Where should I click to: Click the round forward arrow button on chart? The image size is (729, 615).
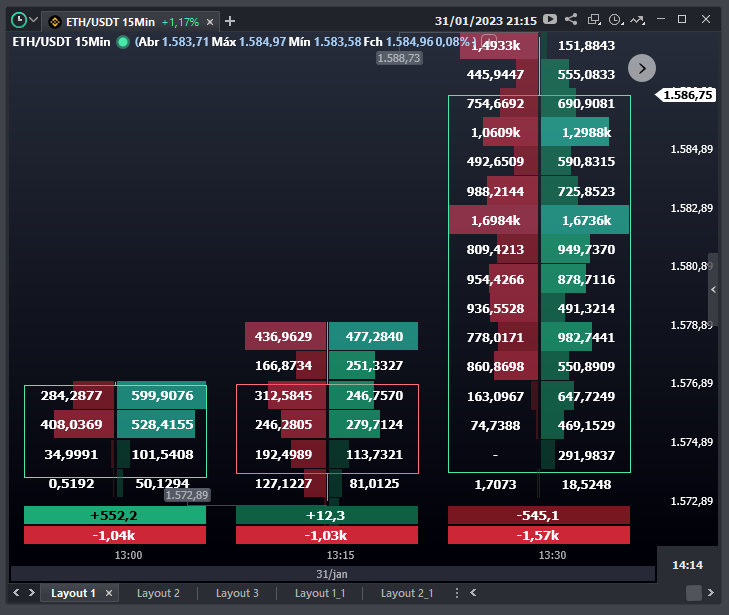tap(641, 67)
